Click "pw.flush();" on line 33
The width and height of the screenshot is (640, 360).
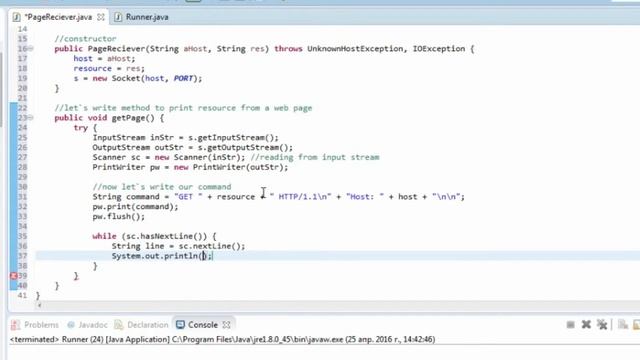coord(118,216)
